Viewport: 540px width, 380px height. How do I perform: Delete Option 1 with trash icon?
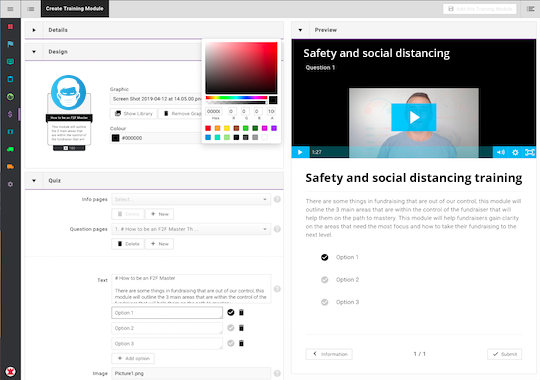(241, 312)
